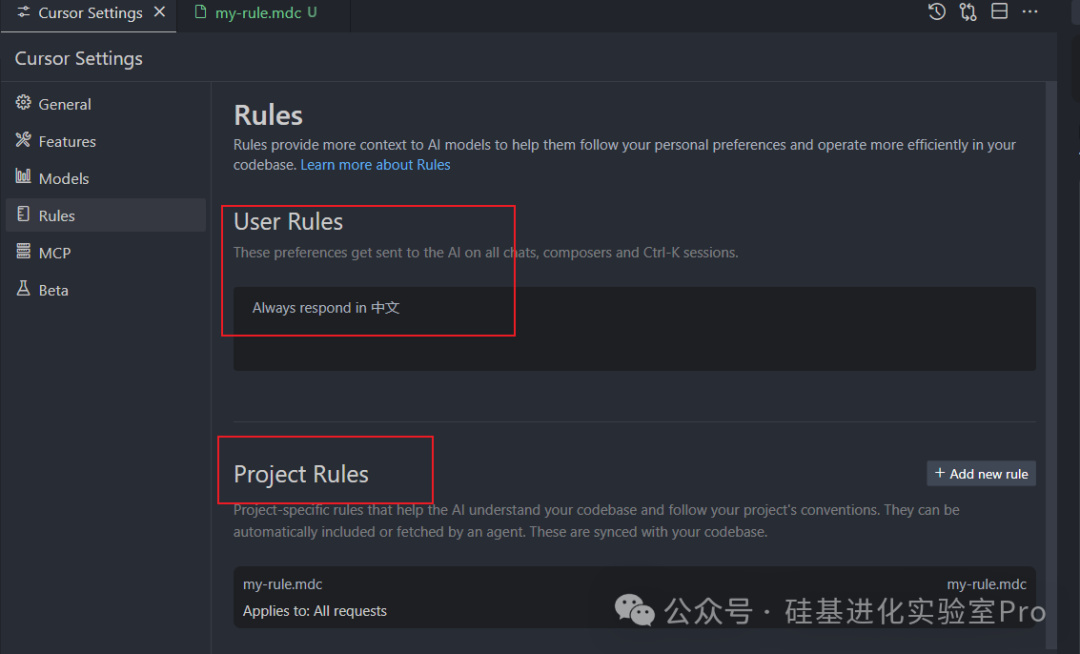1080x654 pixels.
Task: Open the Beta settings section
Action: [x=105, y=290]
